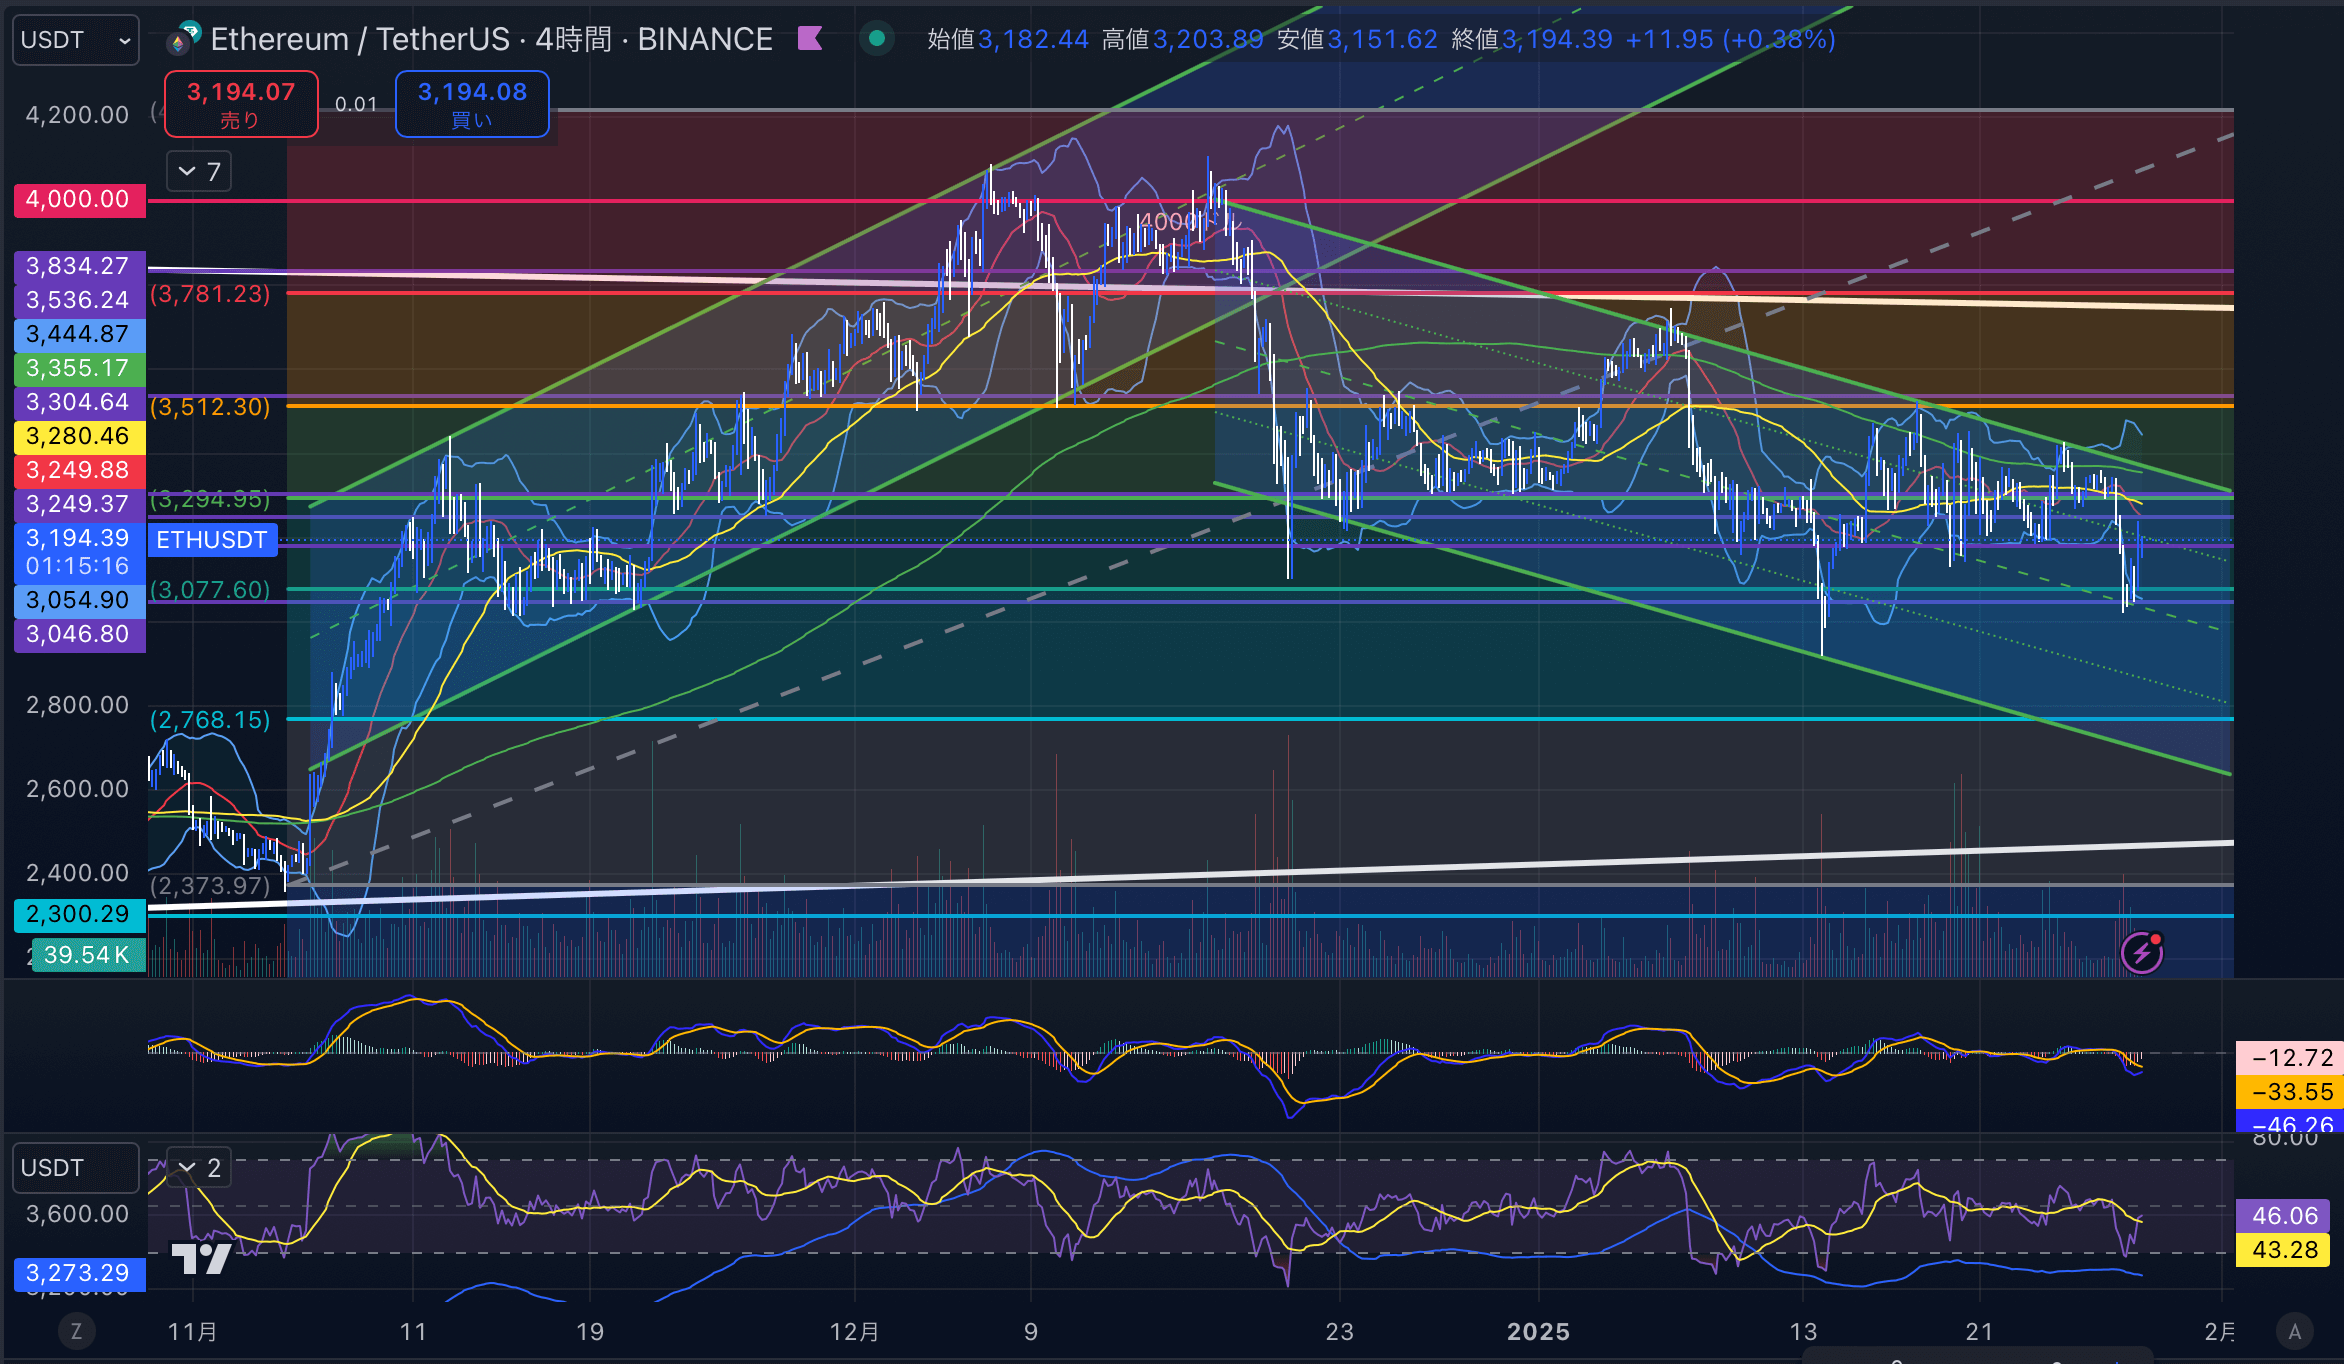The height and width of the screenshot is (1364, 2344).
Task: Select the 3,536.24 price label
Action: tap(79, 300)
